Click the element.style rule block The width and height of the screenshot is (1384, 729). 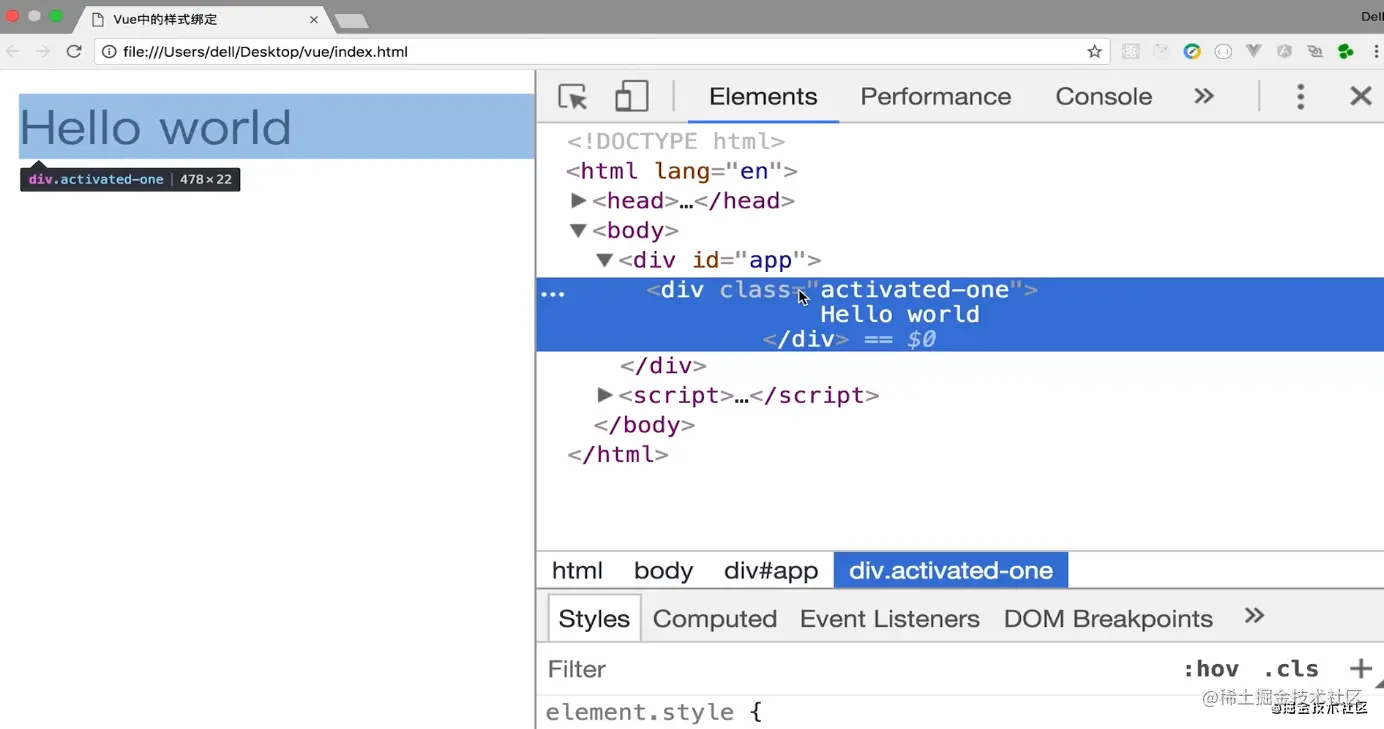click(654, 712)
